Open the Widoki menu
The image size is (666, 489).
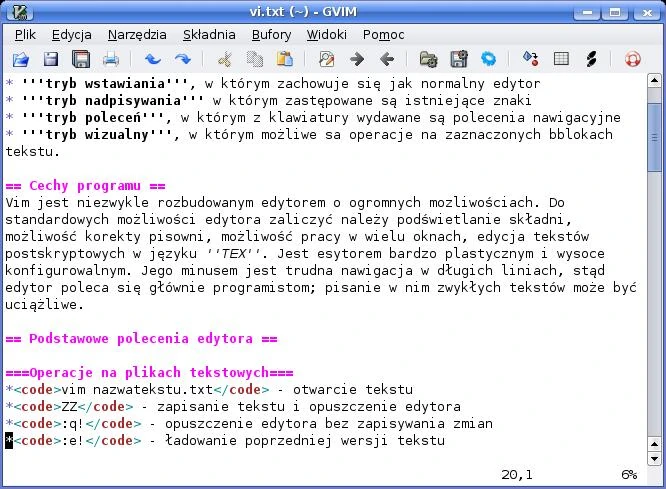click(x=326, y=35)
